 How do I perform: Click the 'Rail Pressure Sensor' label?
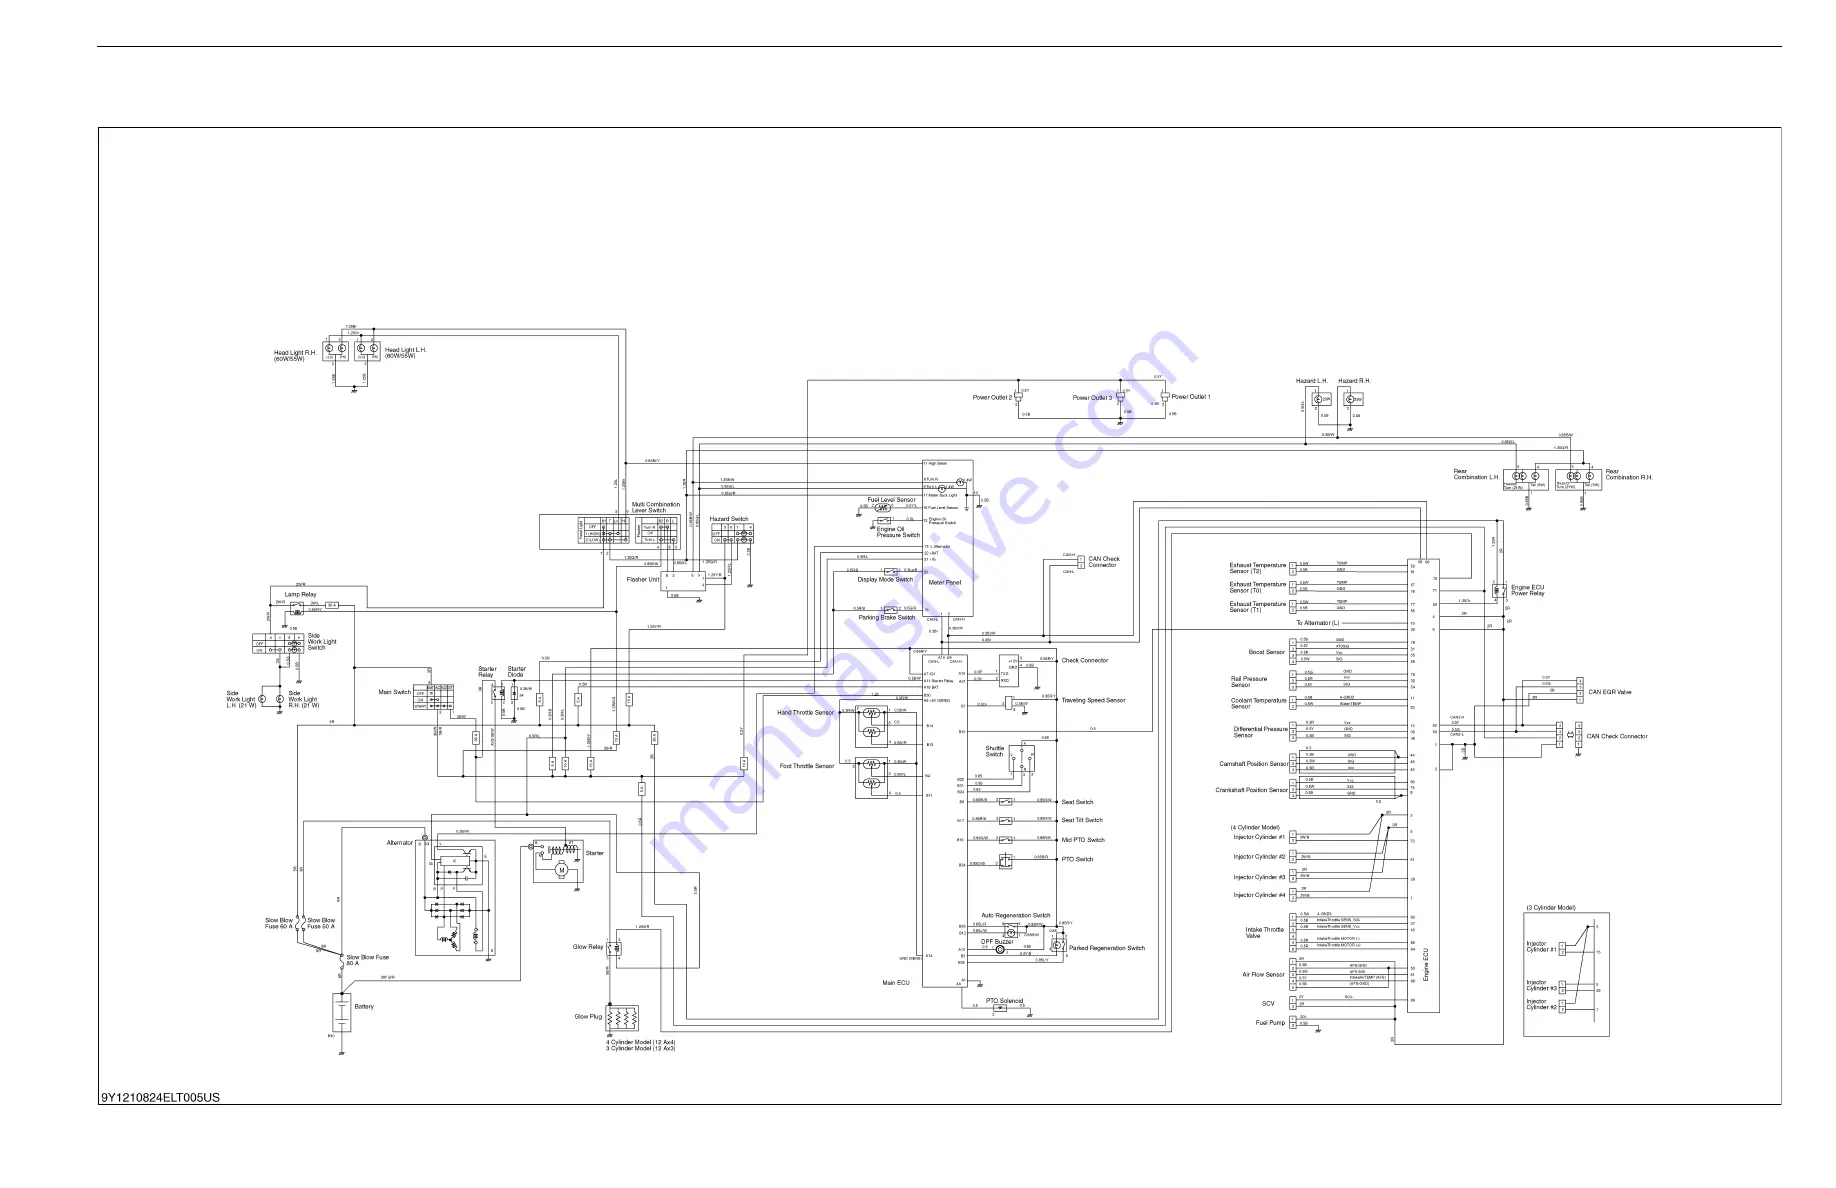pos(1249,682)
